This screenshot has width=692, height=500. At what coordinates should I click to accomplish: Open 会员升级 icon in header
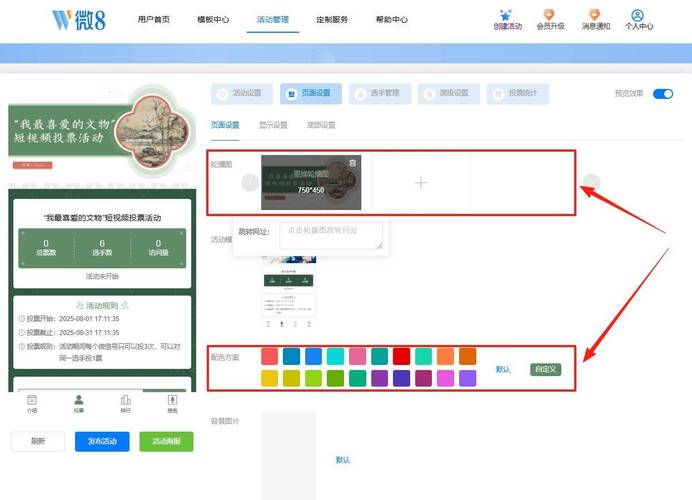[x=549, y=15]
